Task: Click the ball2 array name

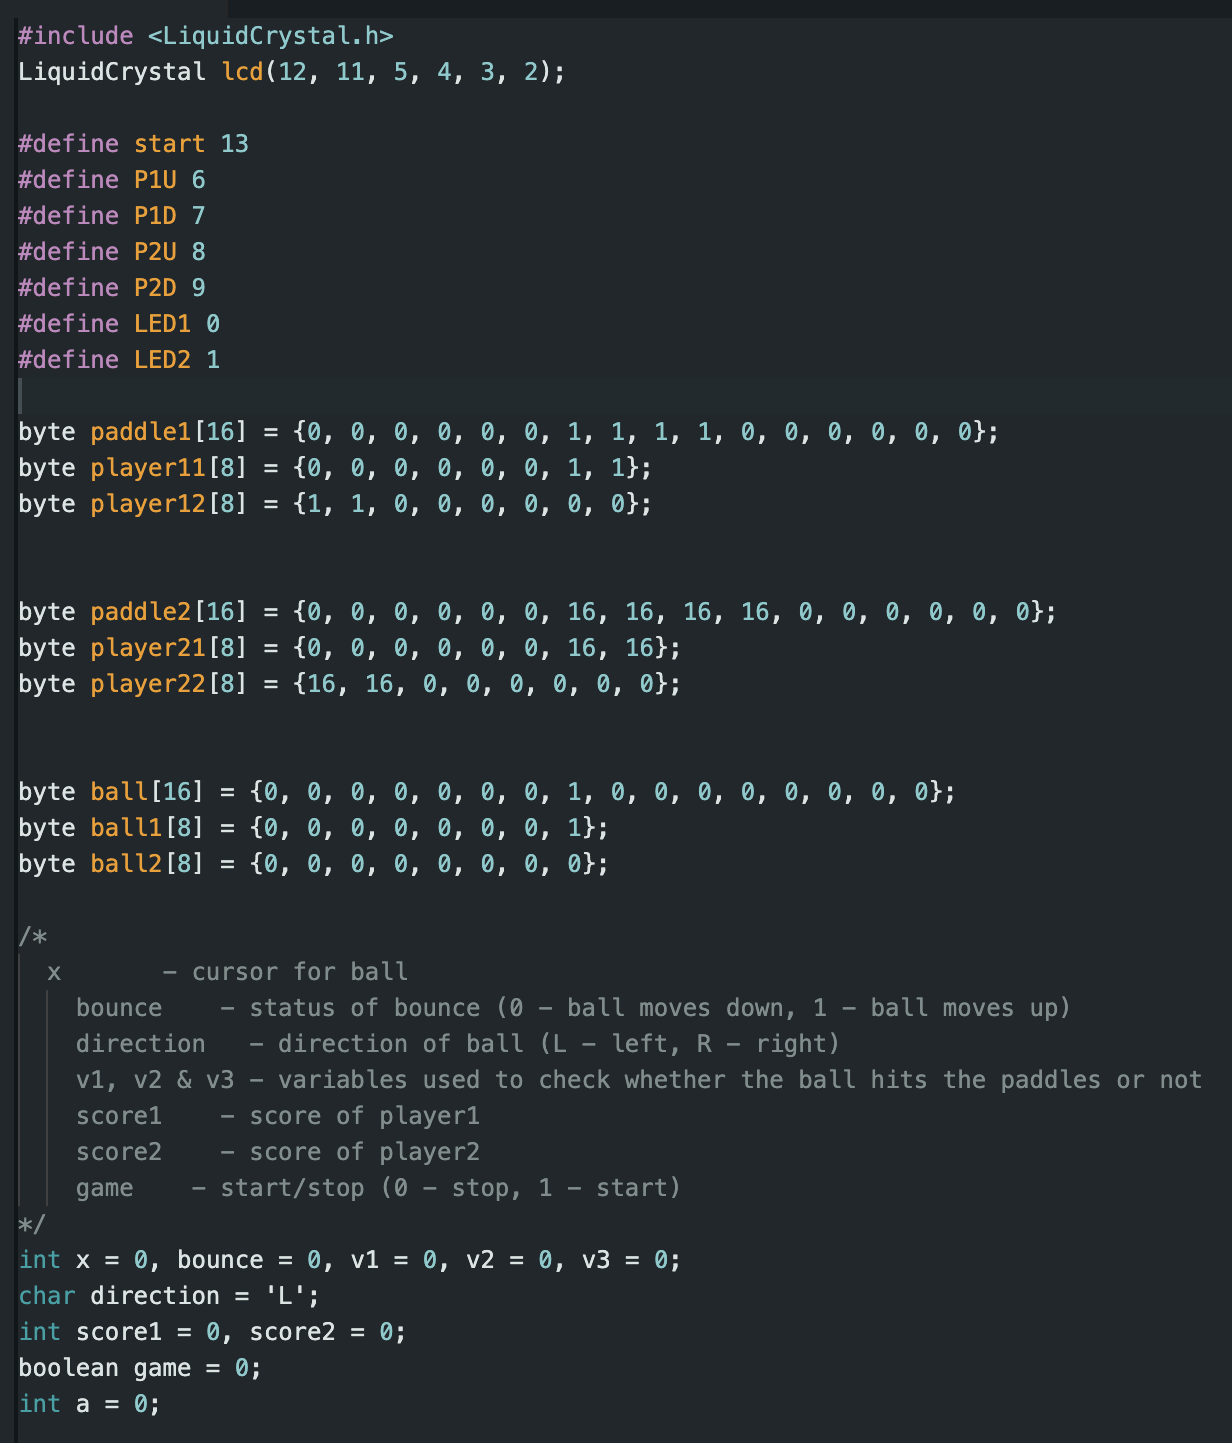Action: (x=126, y=864)
